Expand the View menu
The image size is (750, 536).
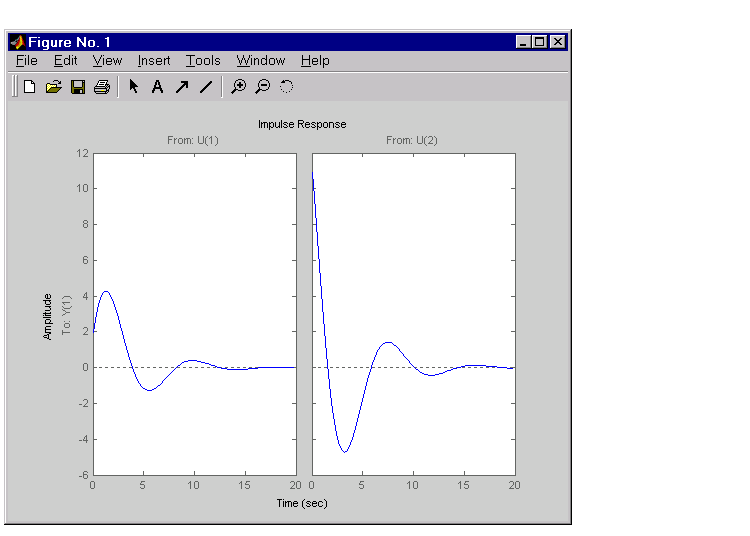(x=107, y=61)
